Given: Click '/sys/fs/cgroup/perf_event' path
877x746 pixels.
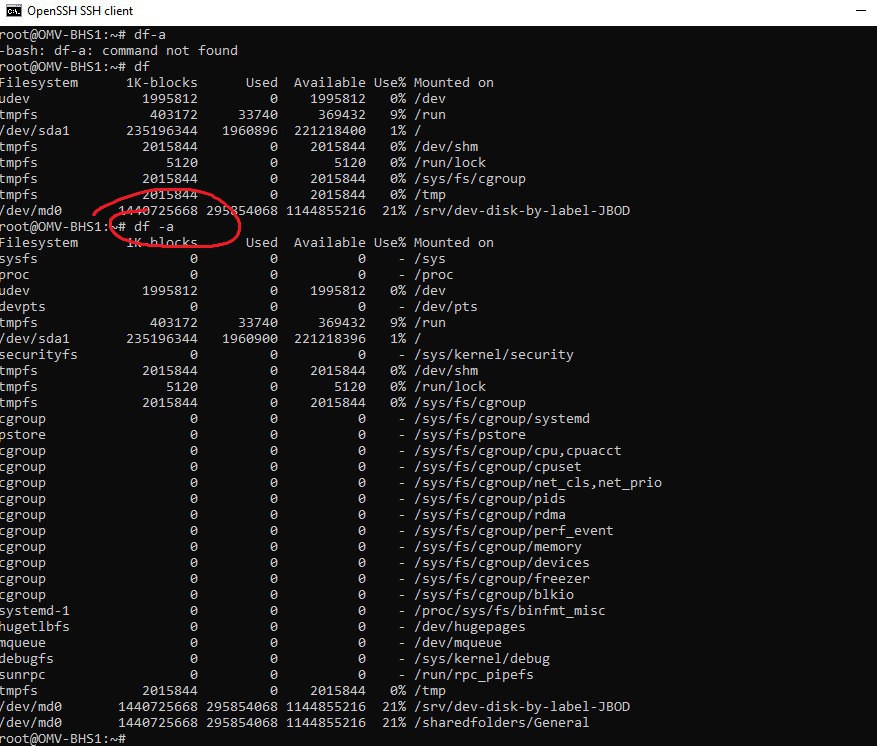Looking at the screenshot, I should tap(514, 531).
